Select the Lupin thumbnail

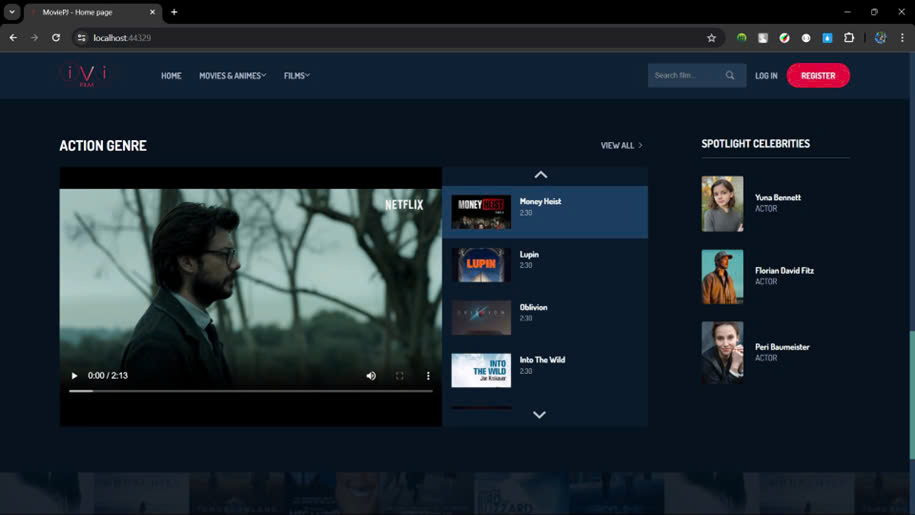[x=481, y=265]
